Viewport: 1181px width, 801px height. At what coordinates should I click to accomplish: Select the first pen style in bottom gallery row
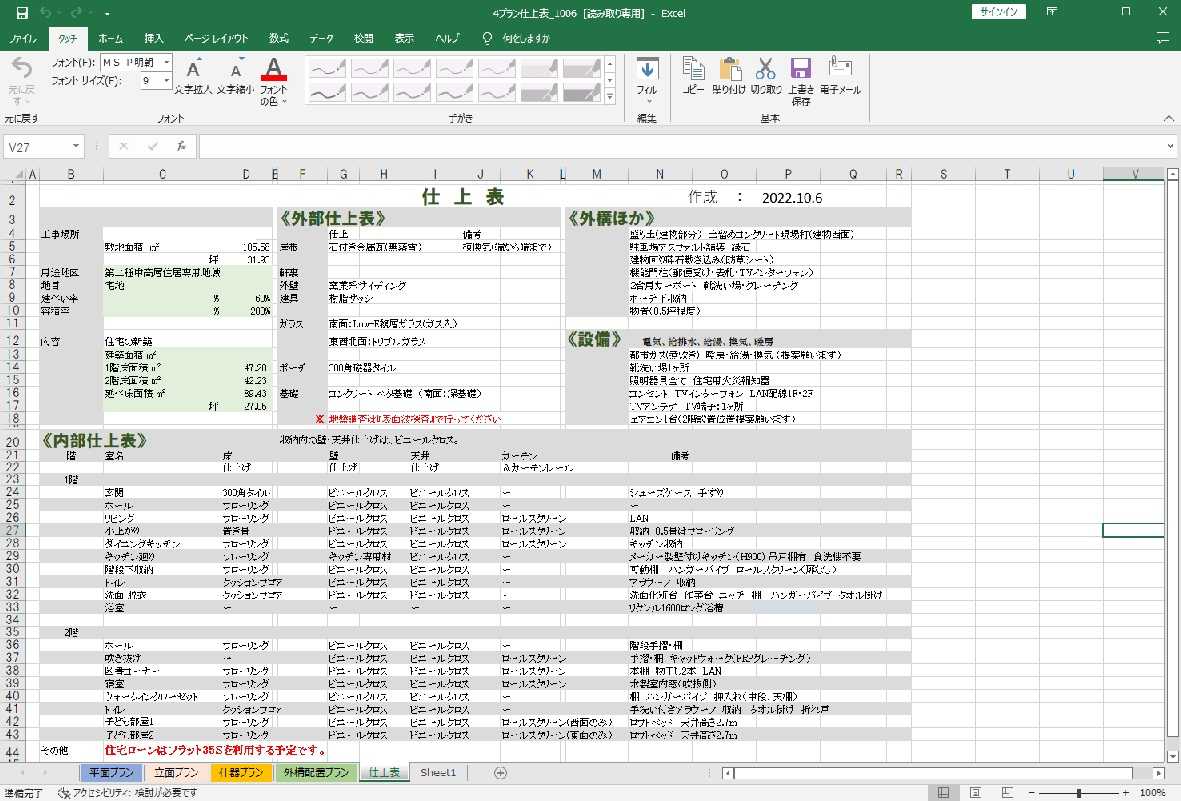tap(328, 93)
